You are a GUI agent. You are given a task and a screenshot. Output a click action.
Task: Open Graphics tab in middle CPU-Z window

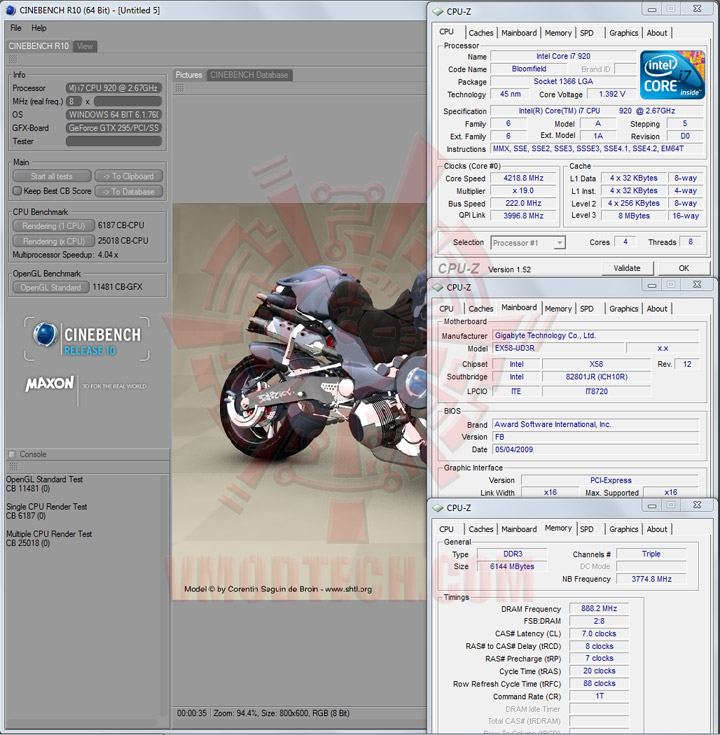[x=623, y=308]
